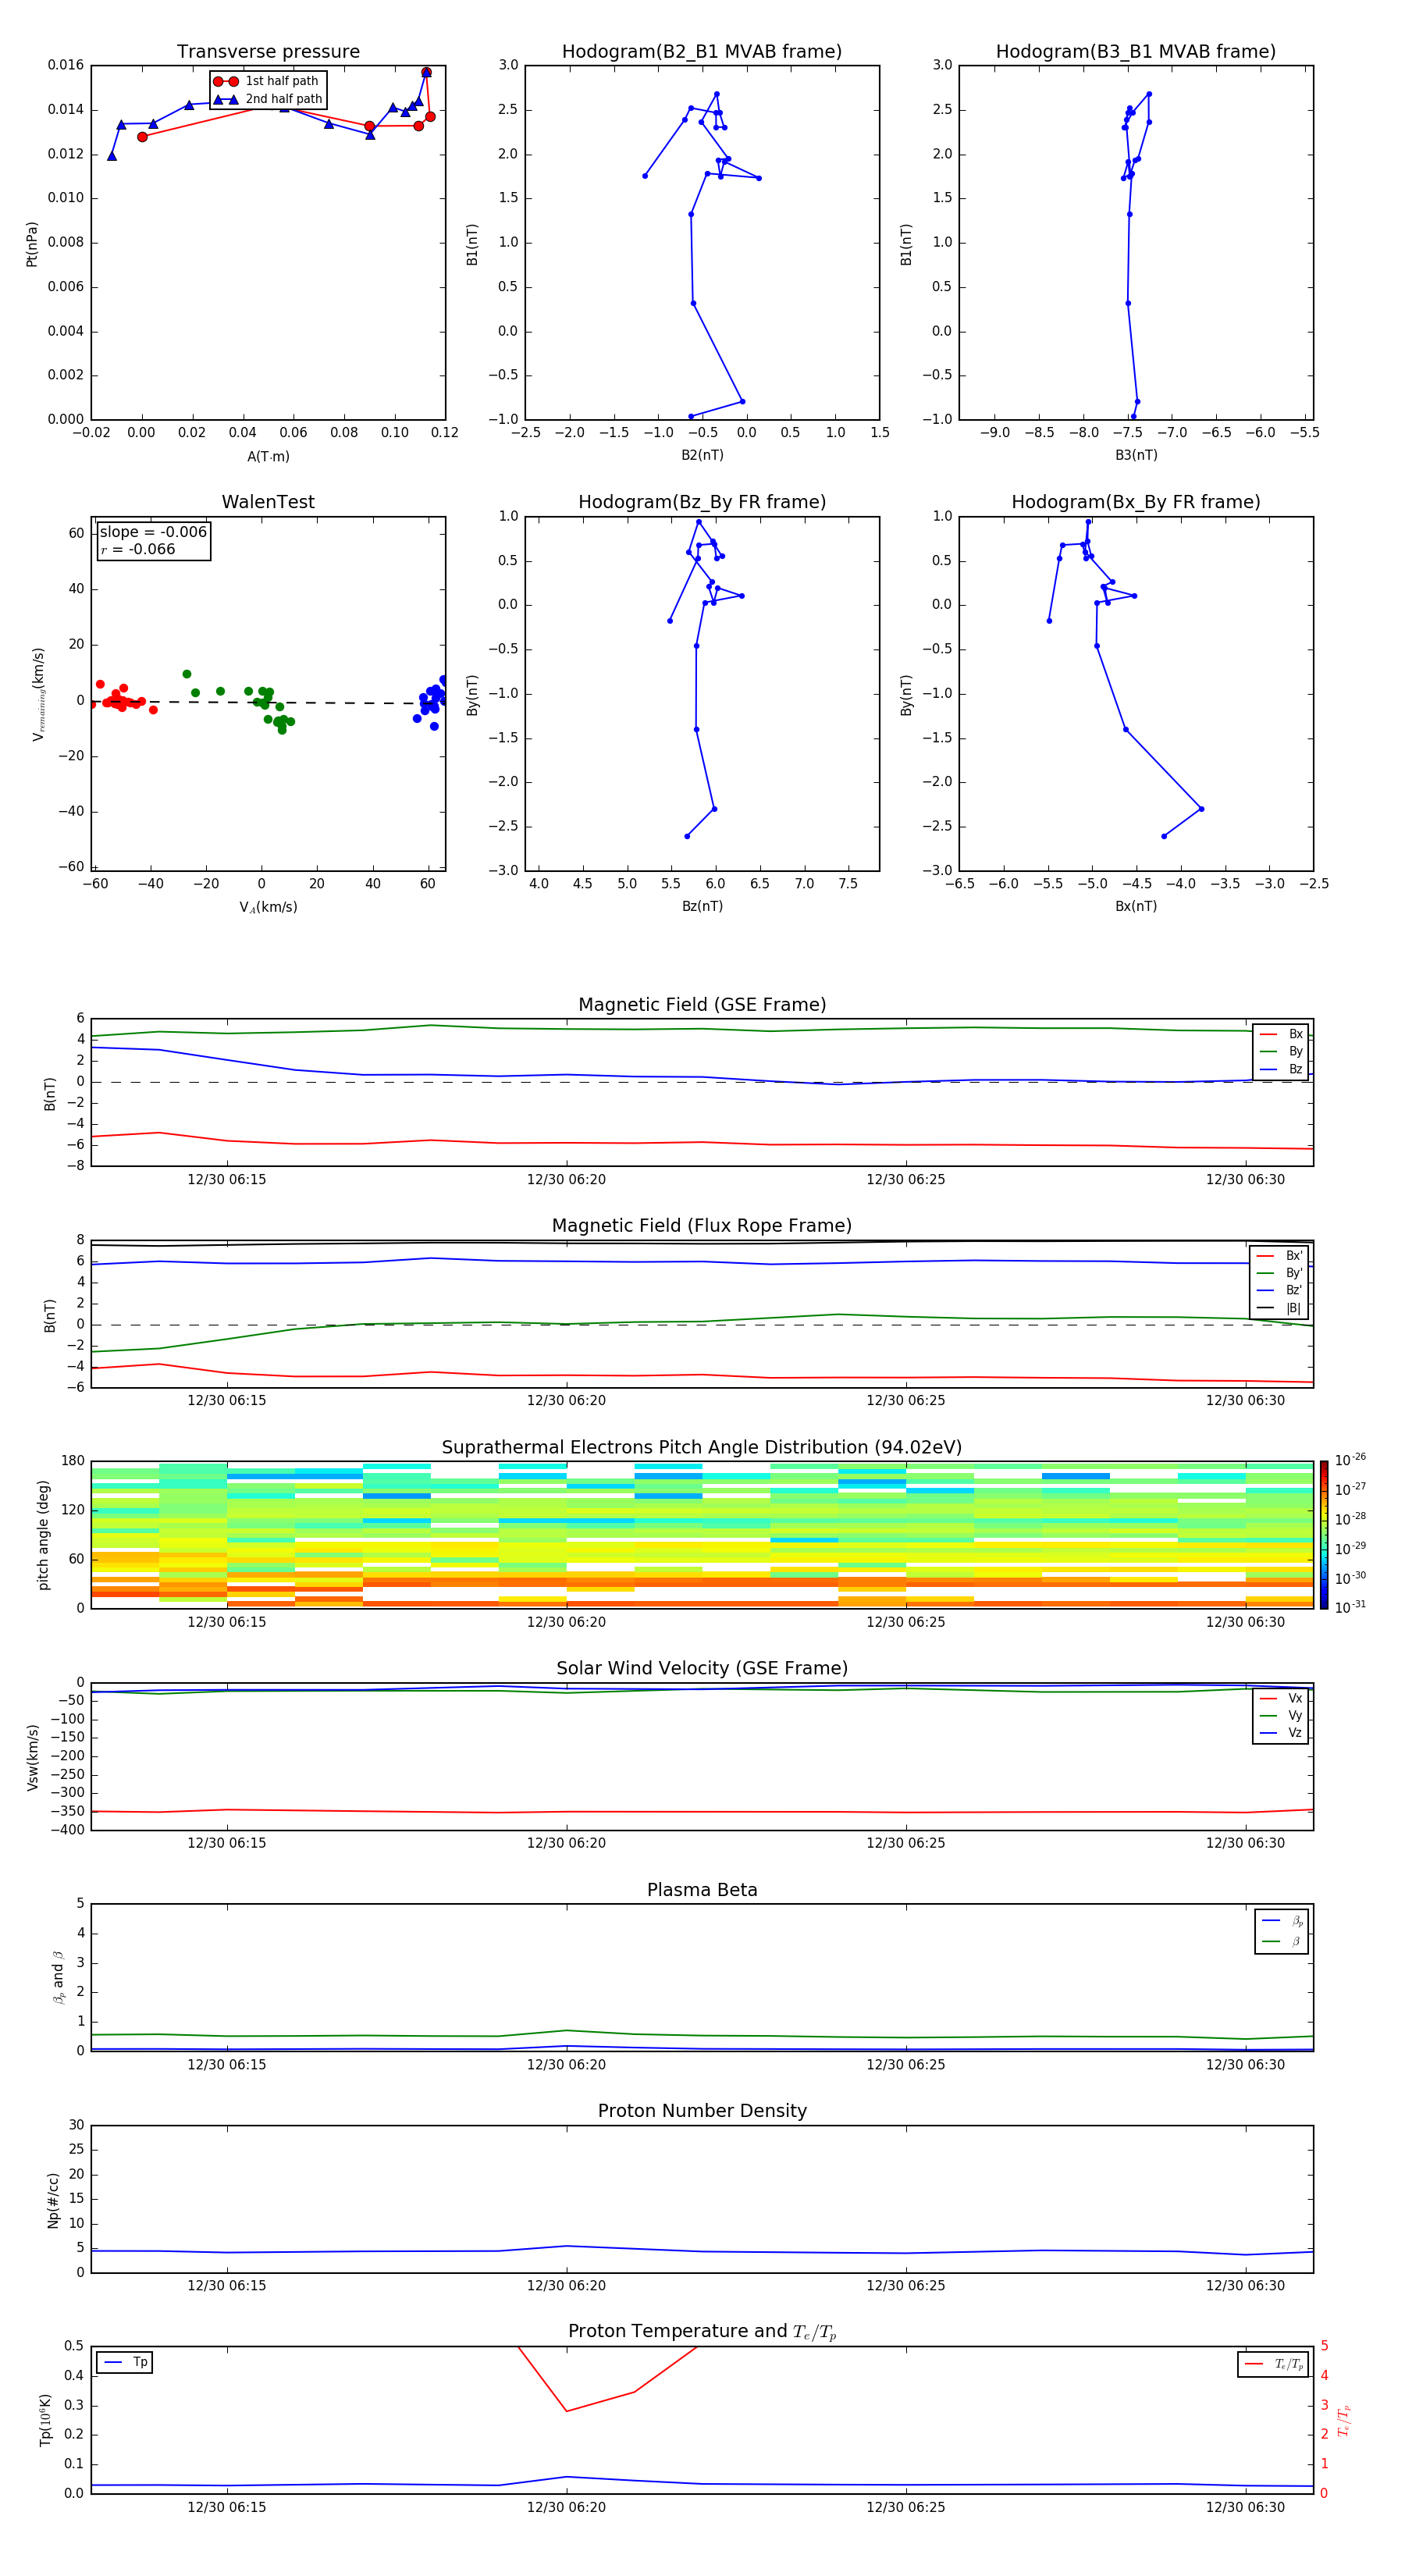The height and width of the screenshot is (2576, 1405).
Task: Click the "Np(#/cc)" y-axis label
Action: (53, 2200)
